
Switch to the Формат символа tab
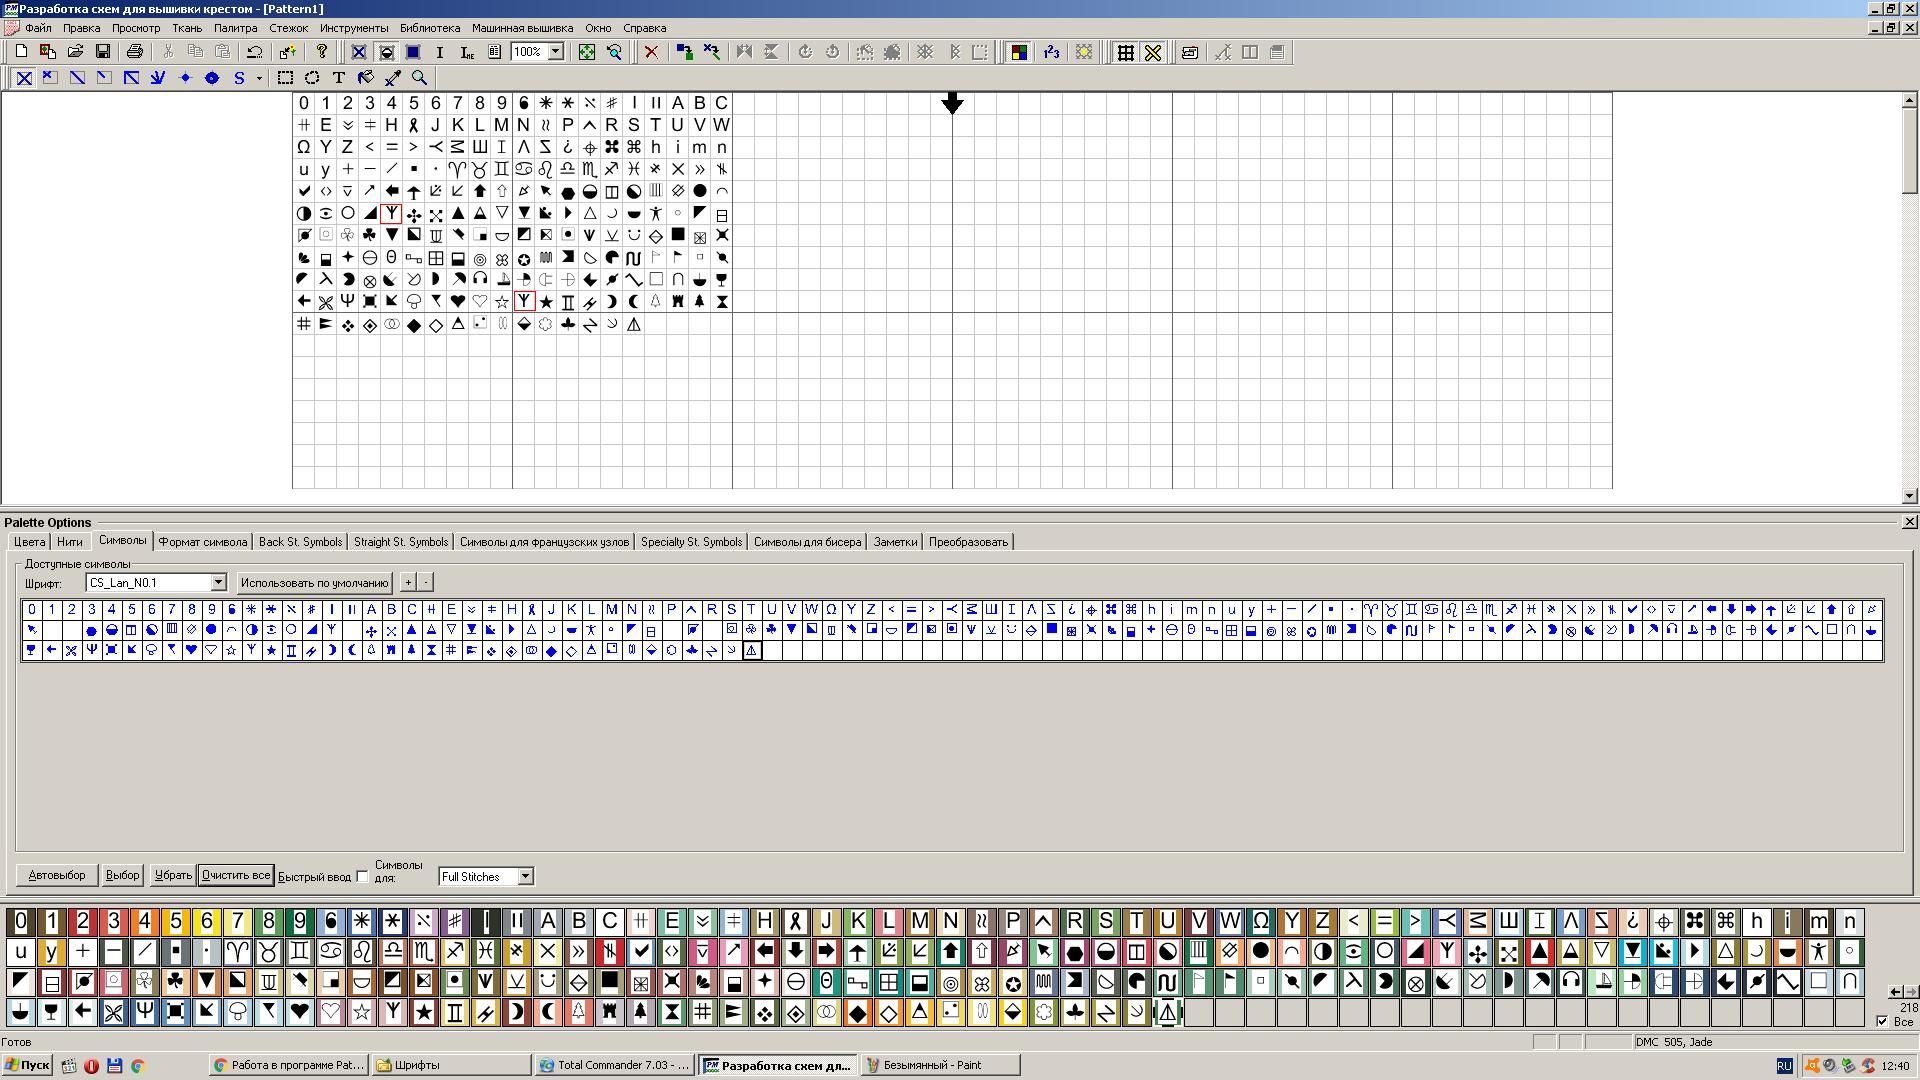click(202, 542)
